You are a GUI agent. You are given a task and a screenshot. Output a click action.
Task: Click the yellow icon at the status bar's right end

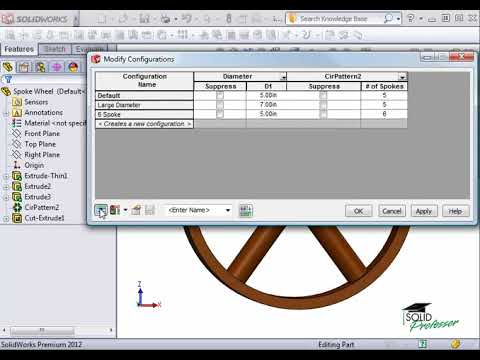(x=456, y=344)
